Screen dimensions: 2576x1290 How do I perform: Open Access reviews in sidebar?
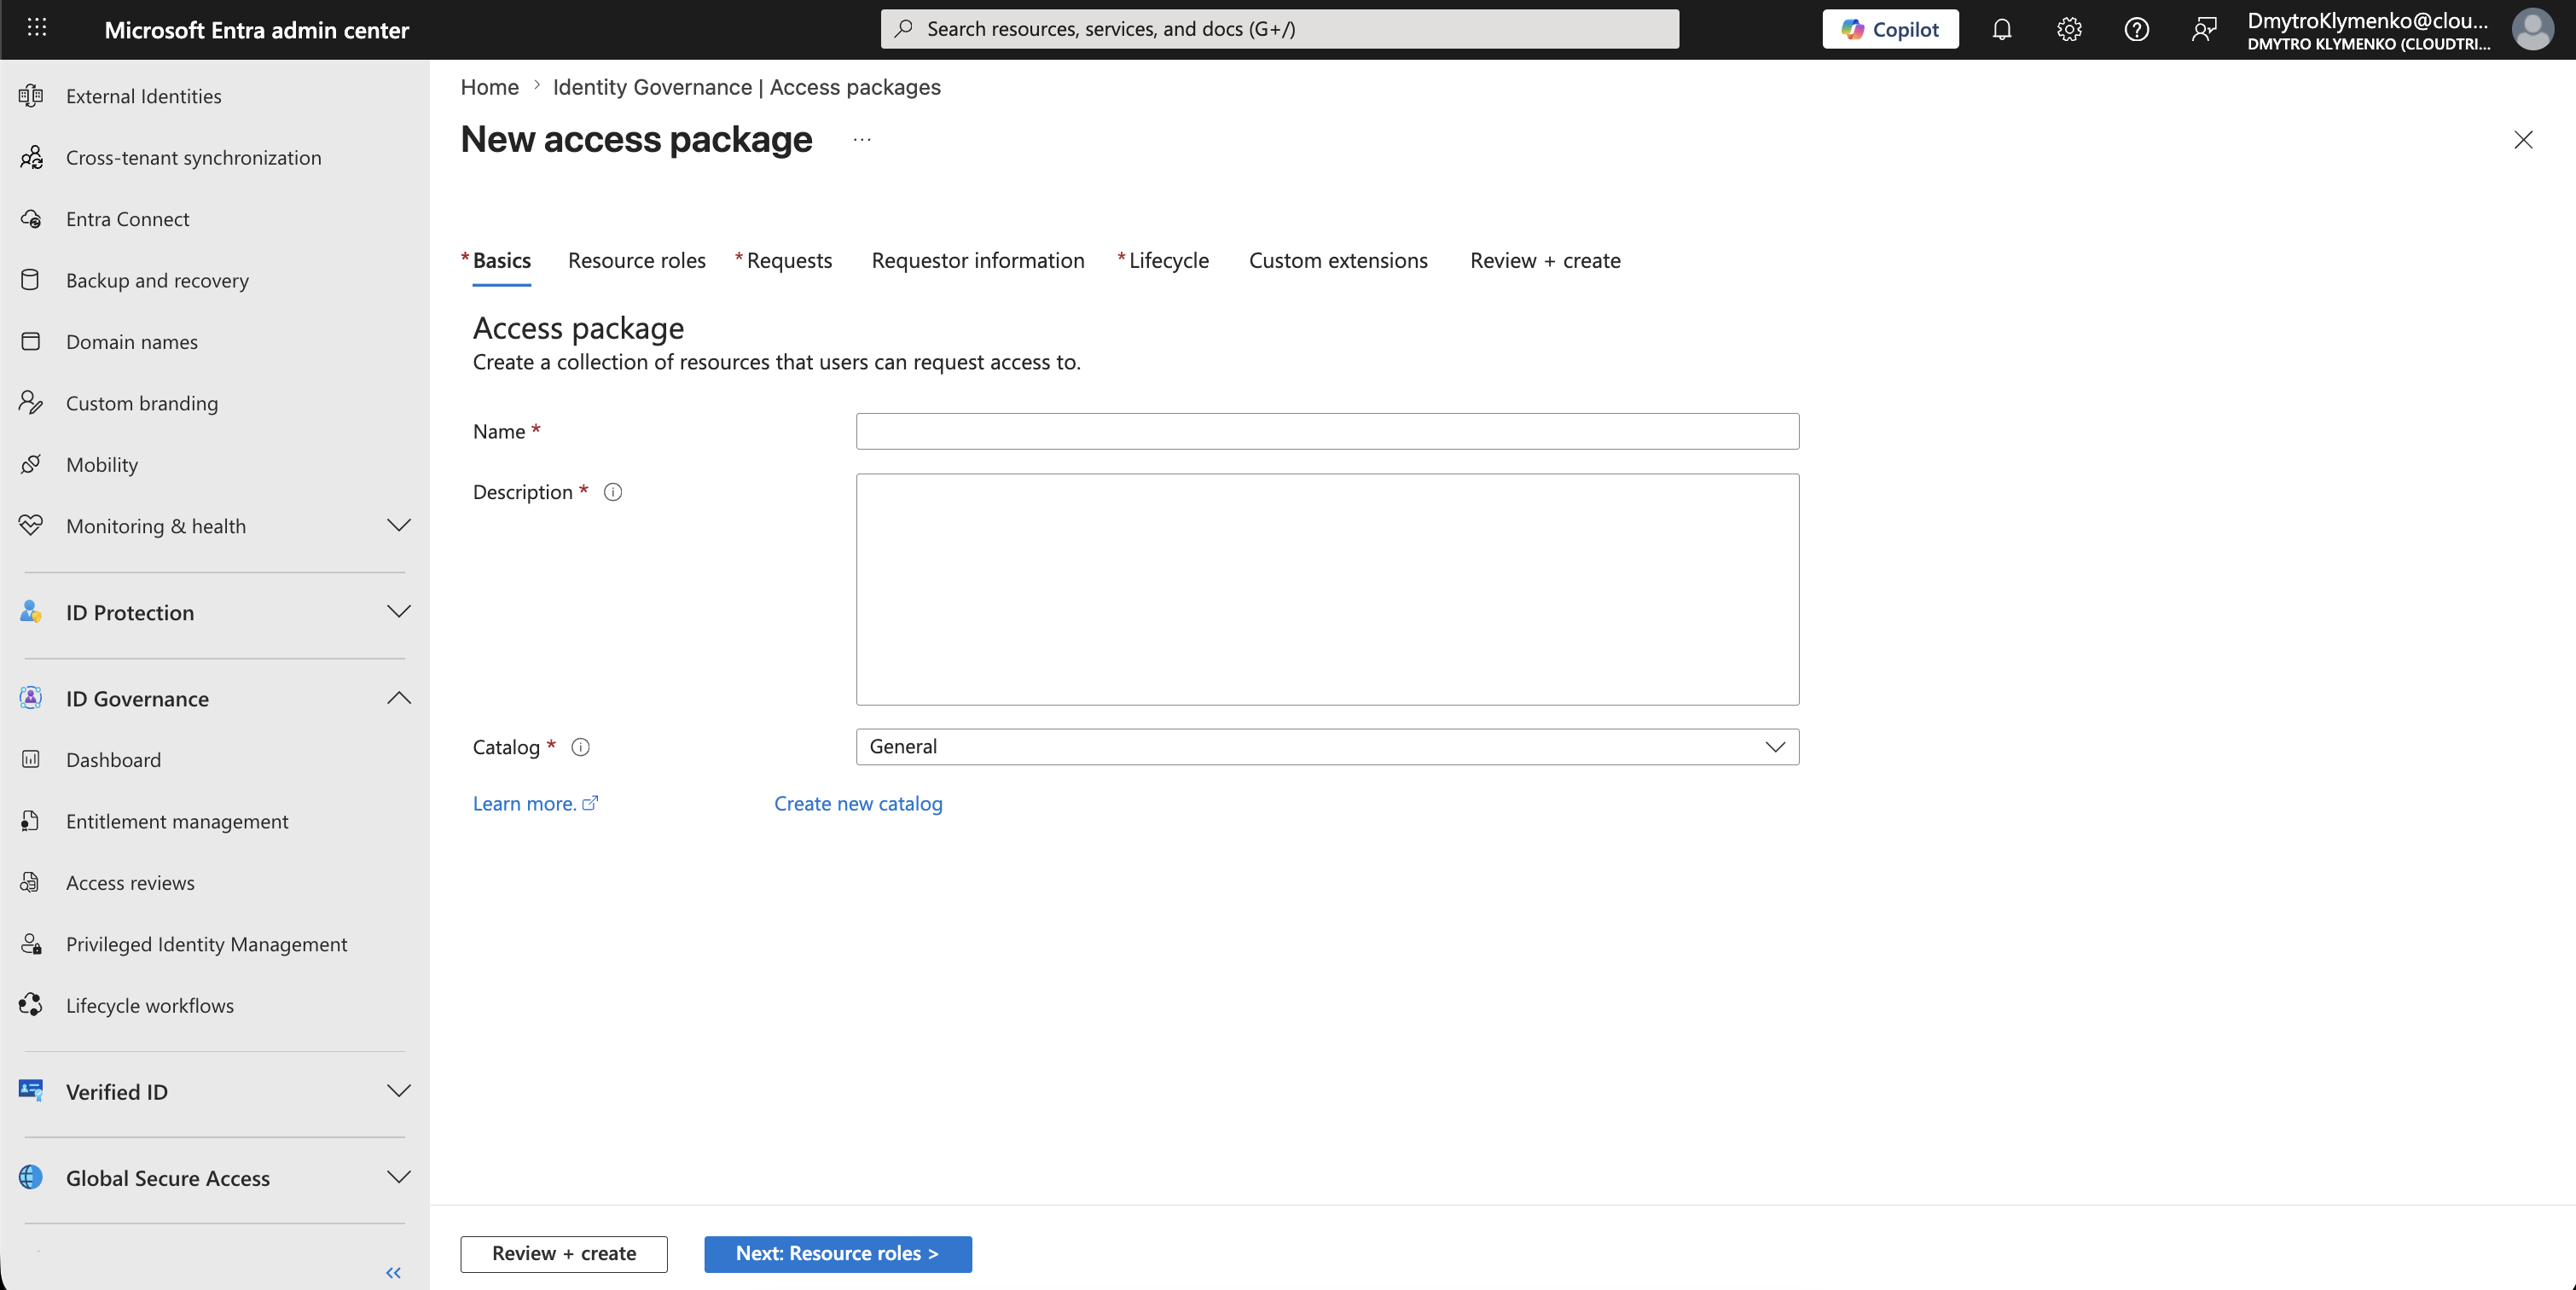pos(130,882)
